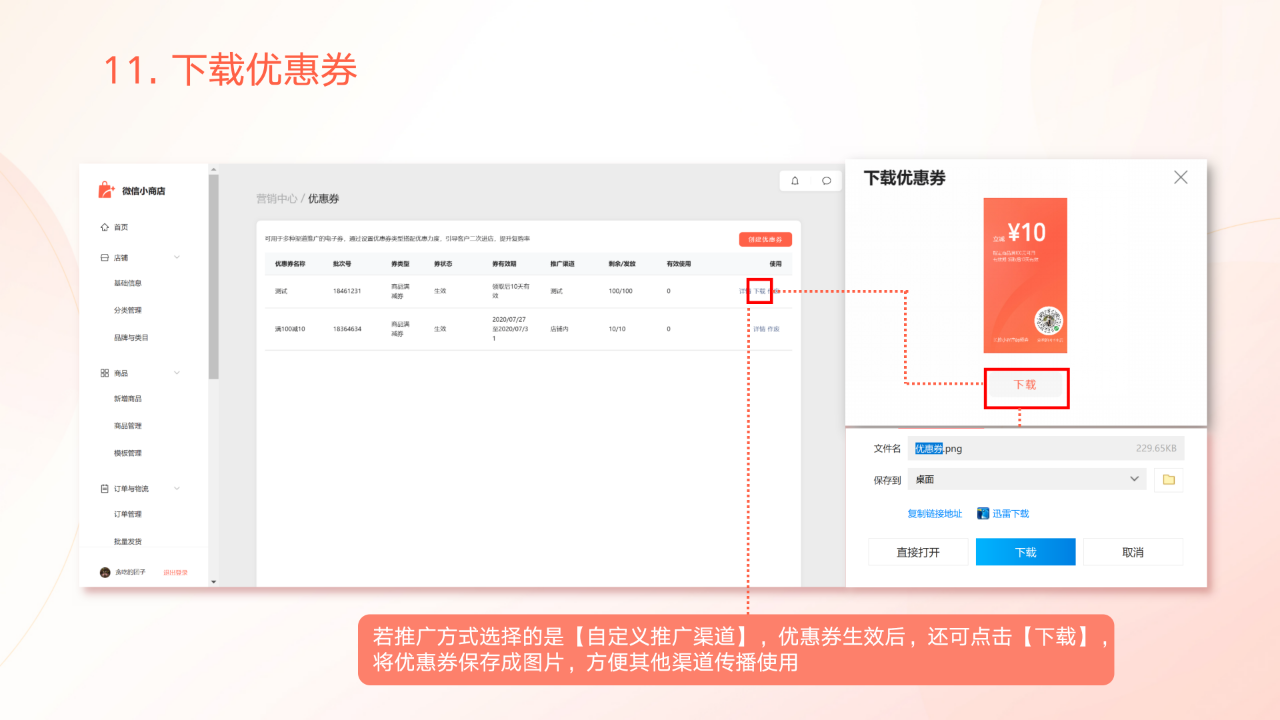Viewport: 1280px width, 720px height.
Task: Open 模板管理 in the sidebar
Action: pyautogui.click(x=128, y=453)
